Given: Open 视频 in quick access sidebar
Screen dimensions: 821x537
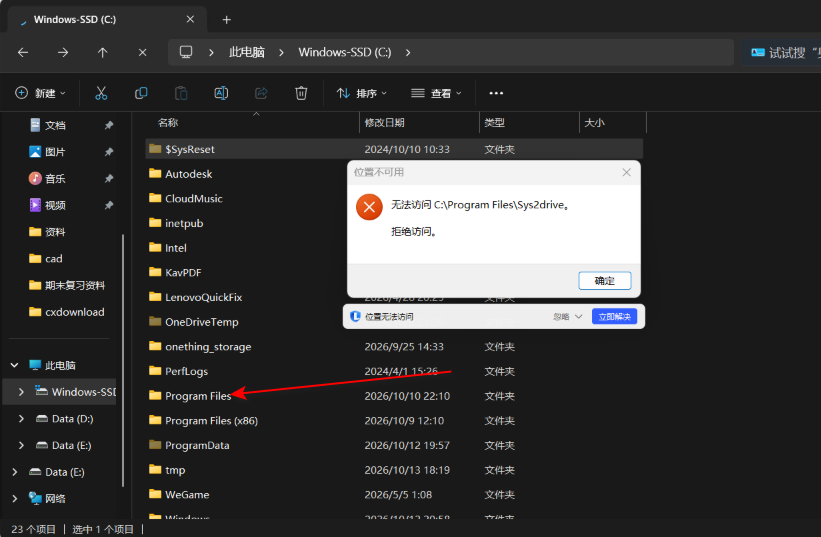Looking at the screenshot, I should pos(55,205).
